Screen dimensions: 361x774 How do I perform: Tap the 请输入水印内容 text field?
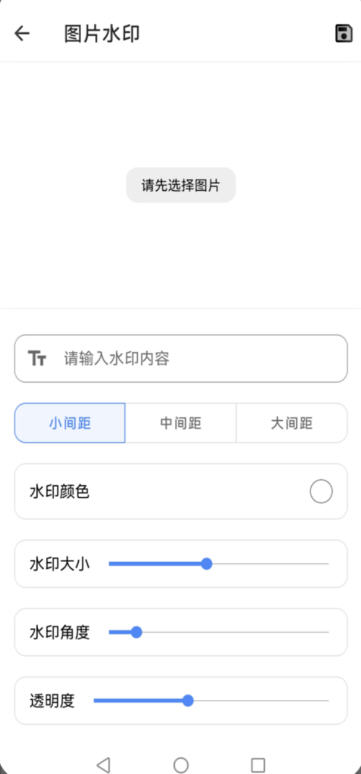tap(181, 358)
